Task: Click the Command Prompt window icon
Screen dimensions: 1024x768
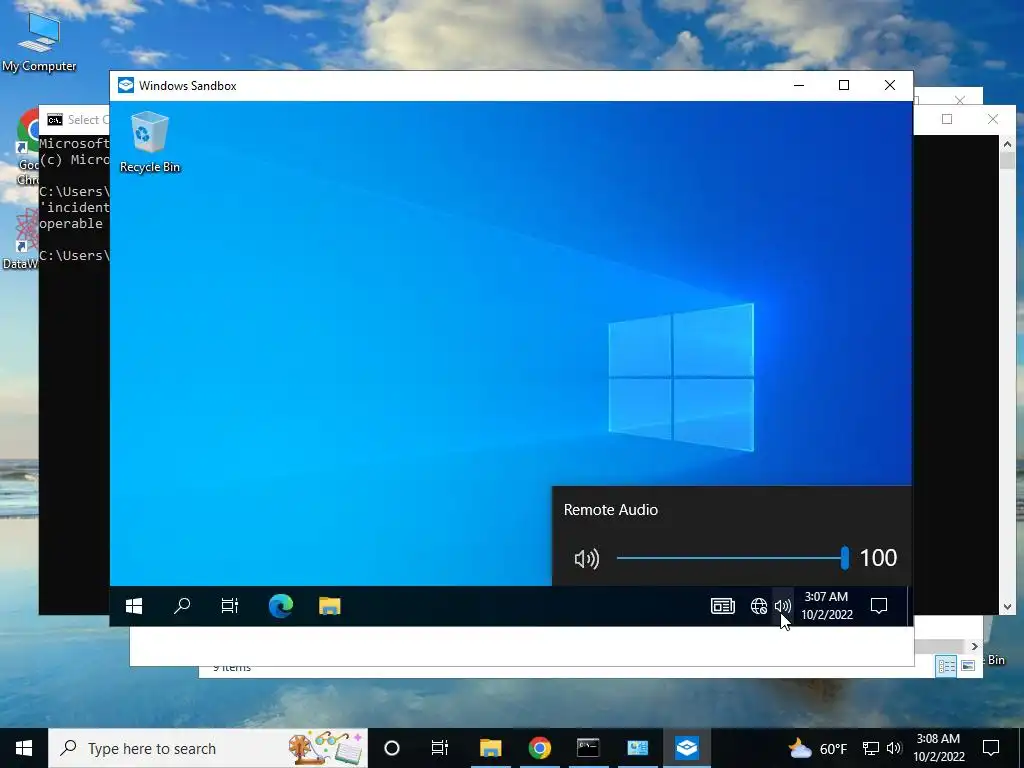Action: click(x=55, y=120)
